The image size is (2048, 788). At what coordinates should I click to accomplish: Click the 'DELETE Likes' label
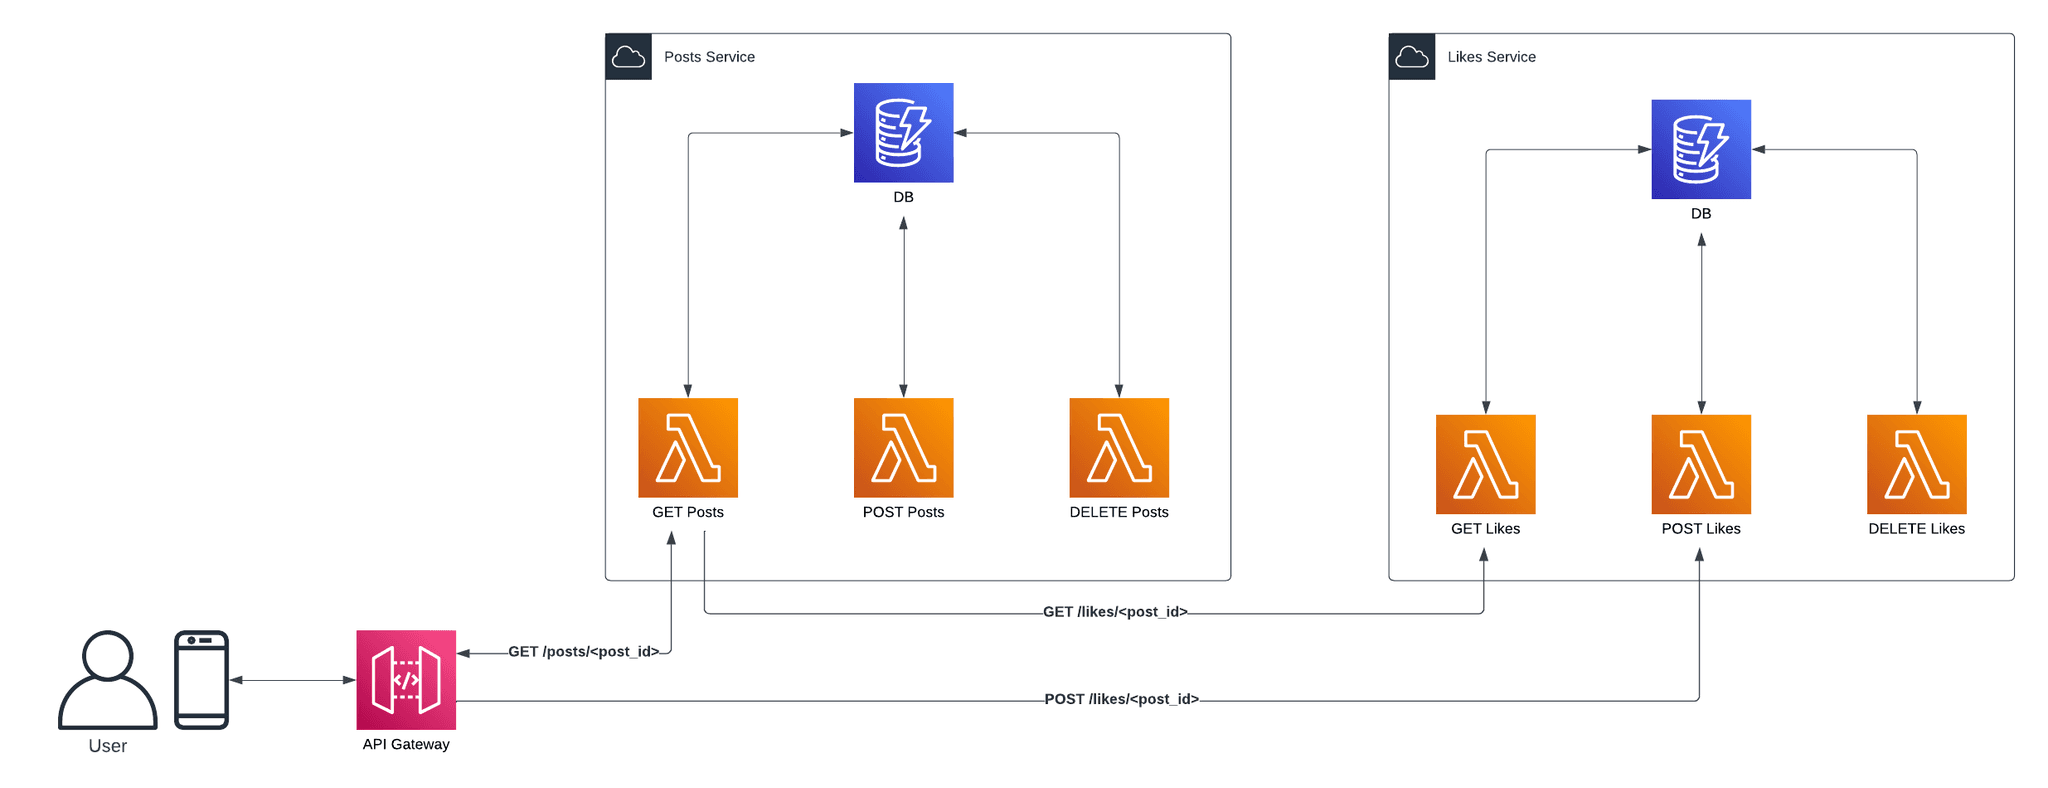tap(1916, 529)
